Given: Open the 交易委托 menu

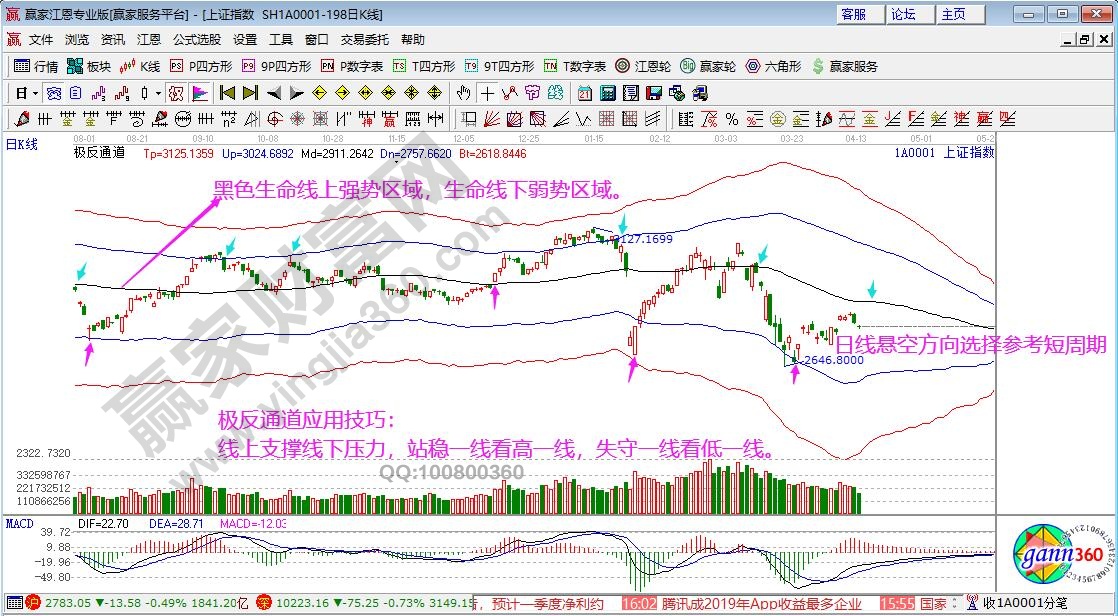Looking at the screenshot, I should 364,40.
